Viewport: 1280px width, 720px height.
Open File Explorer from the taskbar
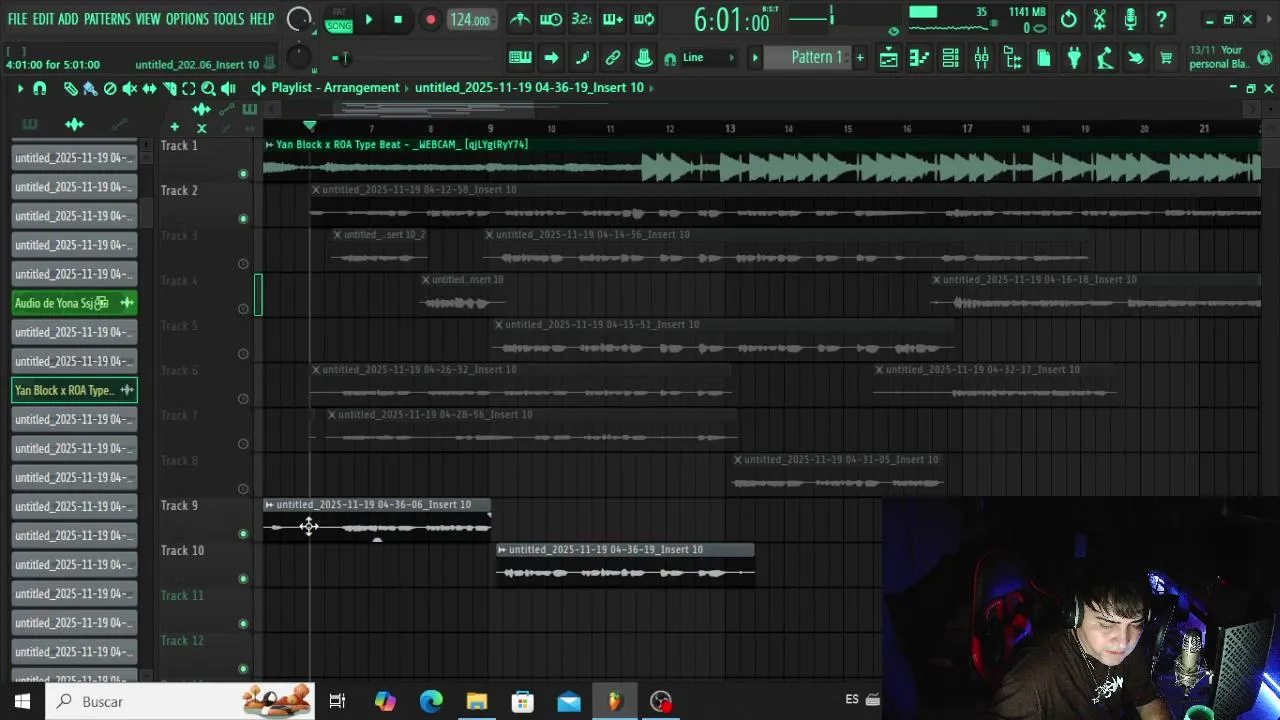point(477,701)
